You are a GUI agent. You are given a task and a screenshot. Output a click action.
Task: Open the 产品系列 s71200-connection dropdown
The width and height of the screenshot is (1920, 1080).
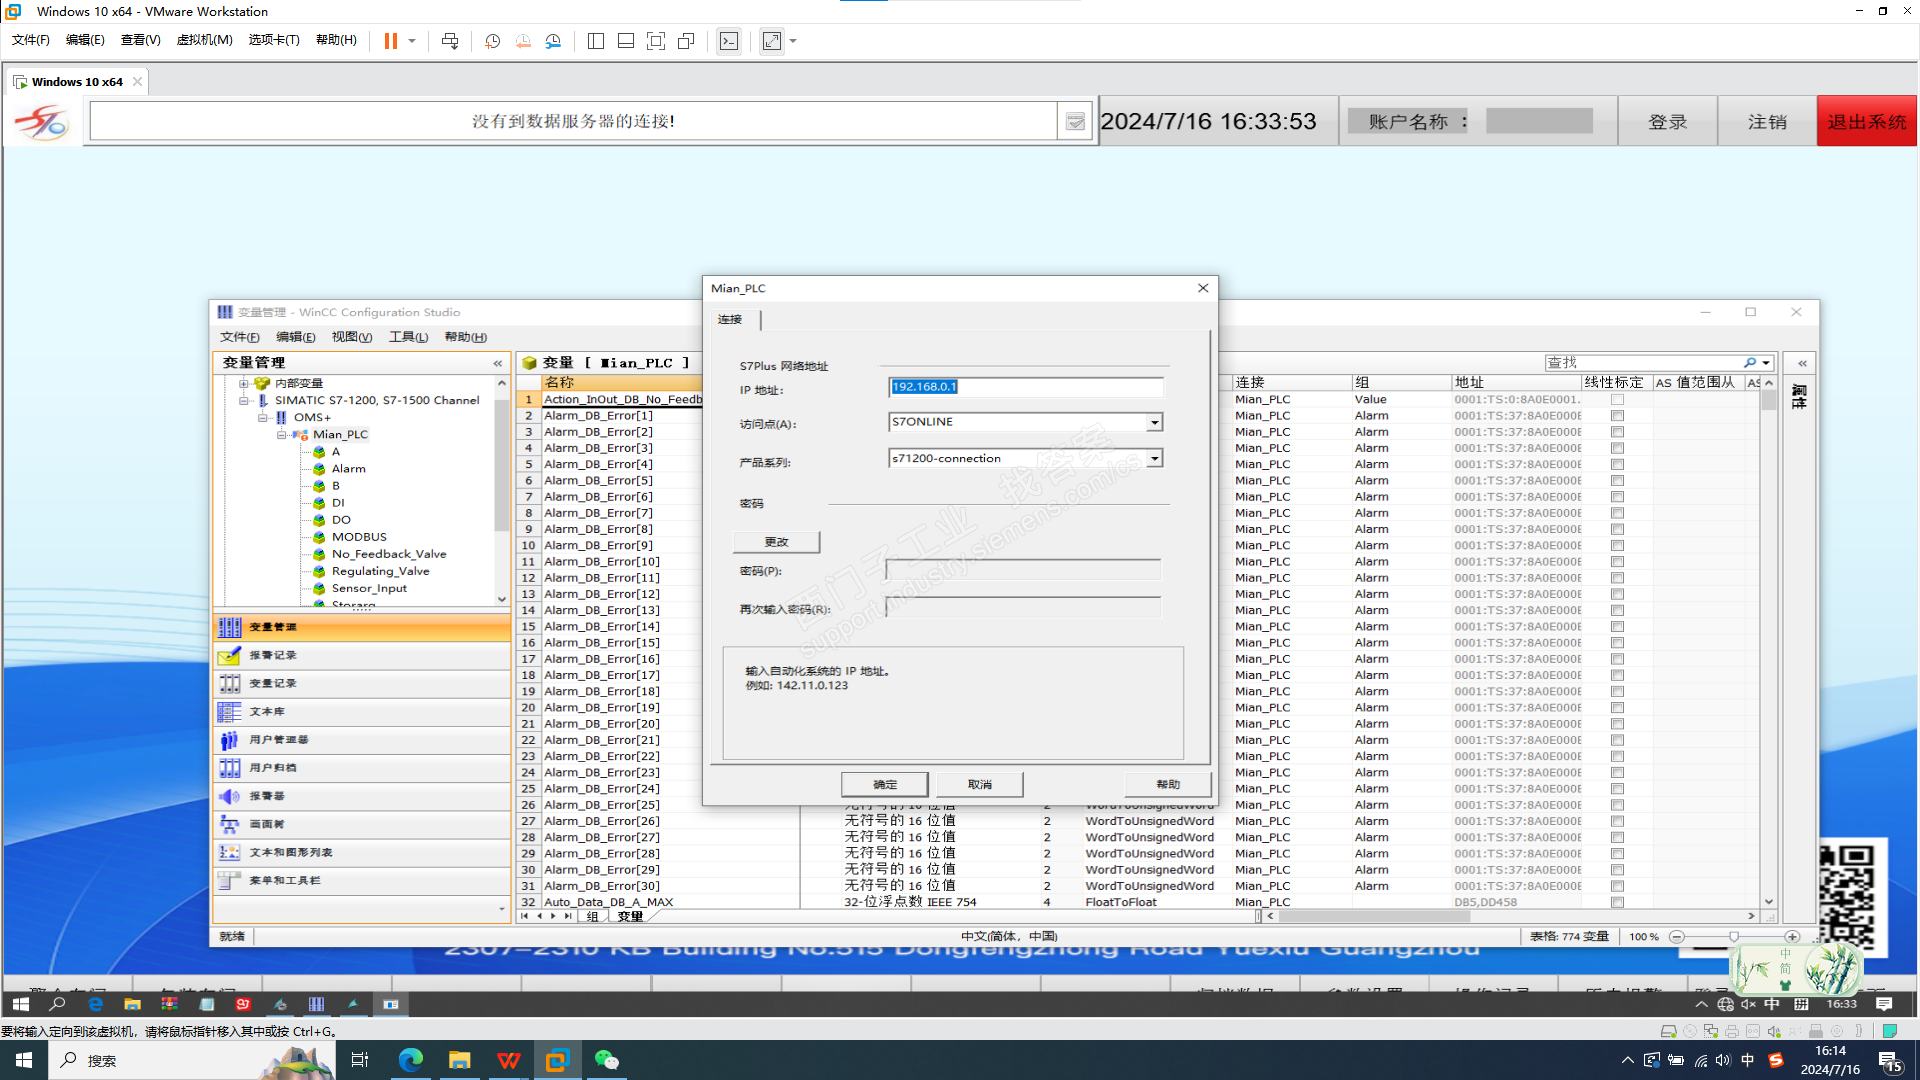pos(1154,458)
